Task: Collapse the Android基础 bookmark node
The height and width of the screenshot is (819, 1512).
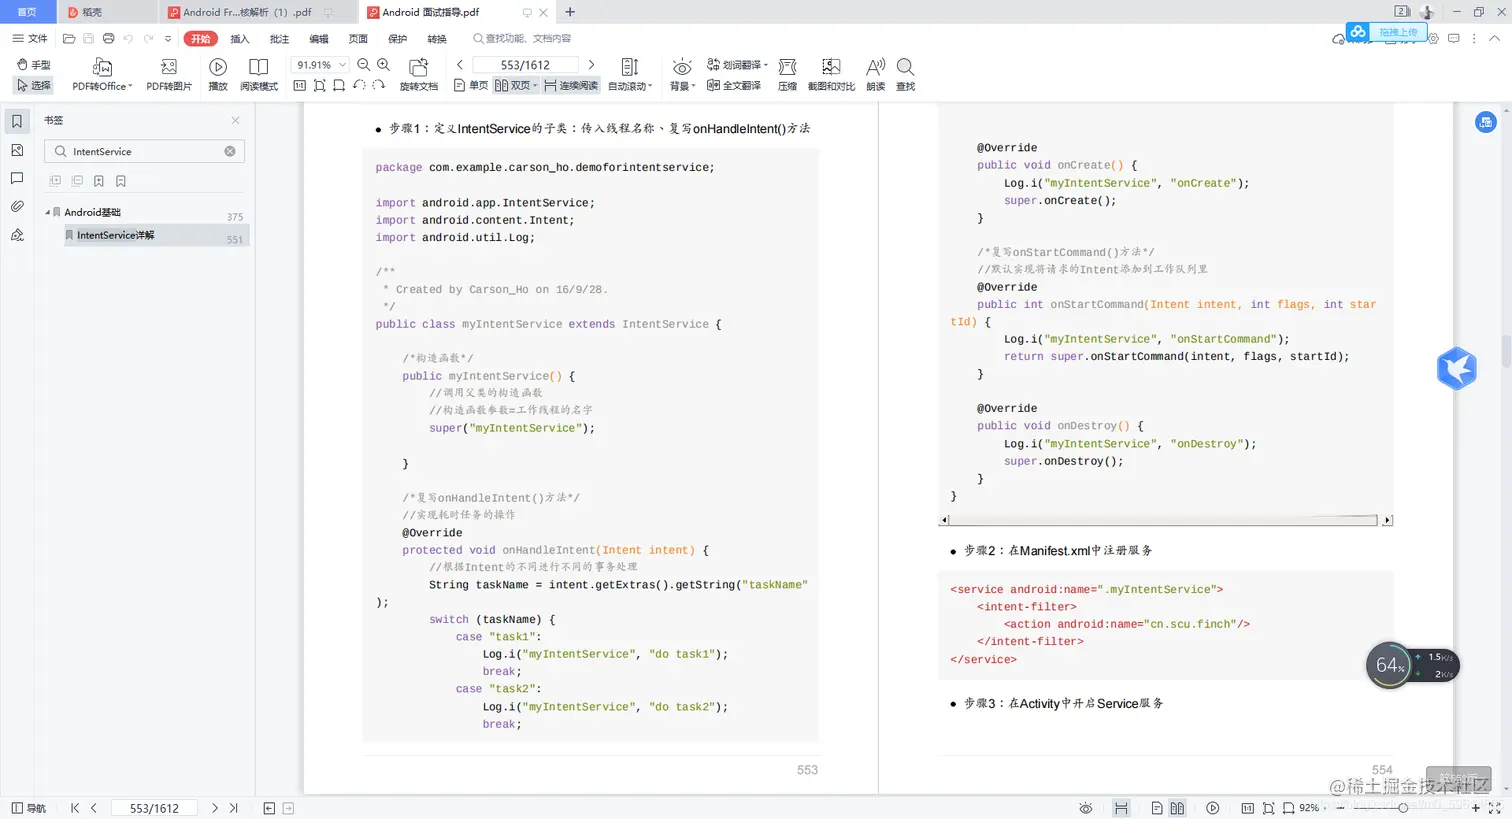Action: pos(47,212)
